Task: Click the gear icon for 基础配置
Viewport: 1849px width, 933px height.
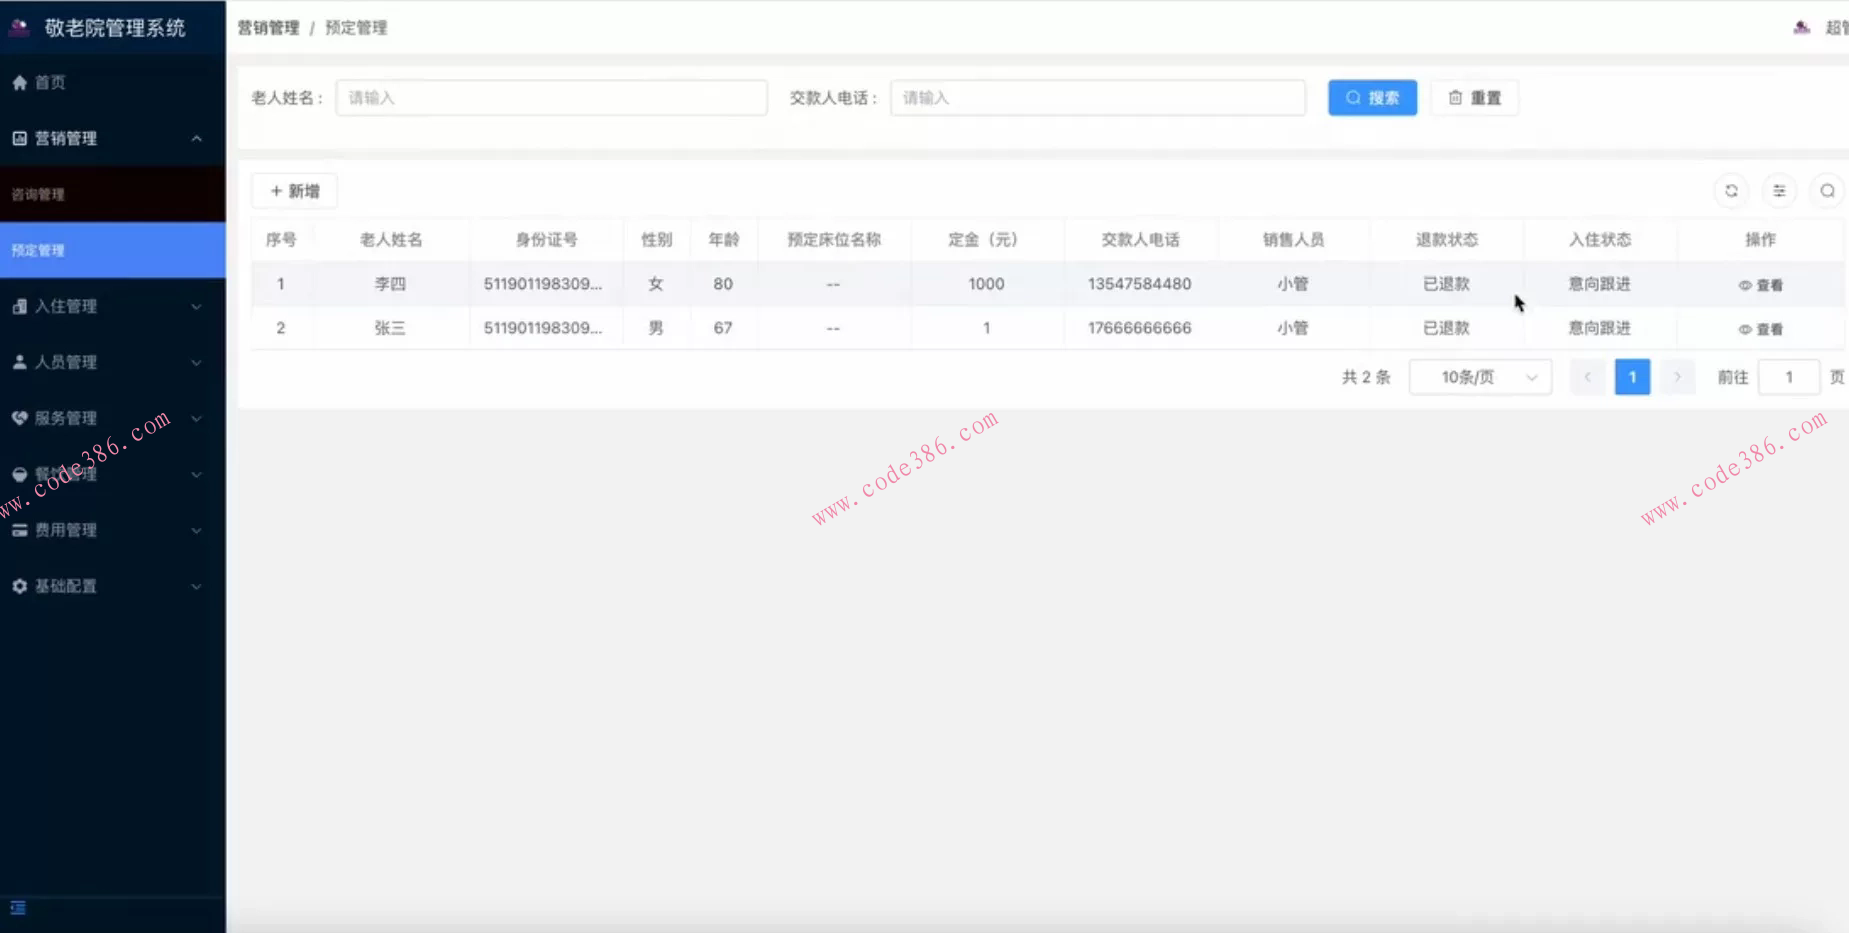Action: point(20,586)
